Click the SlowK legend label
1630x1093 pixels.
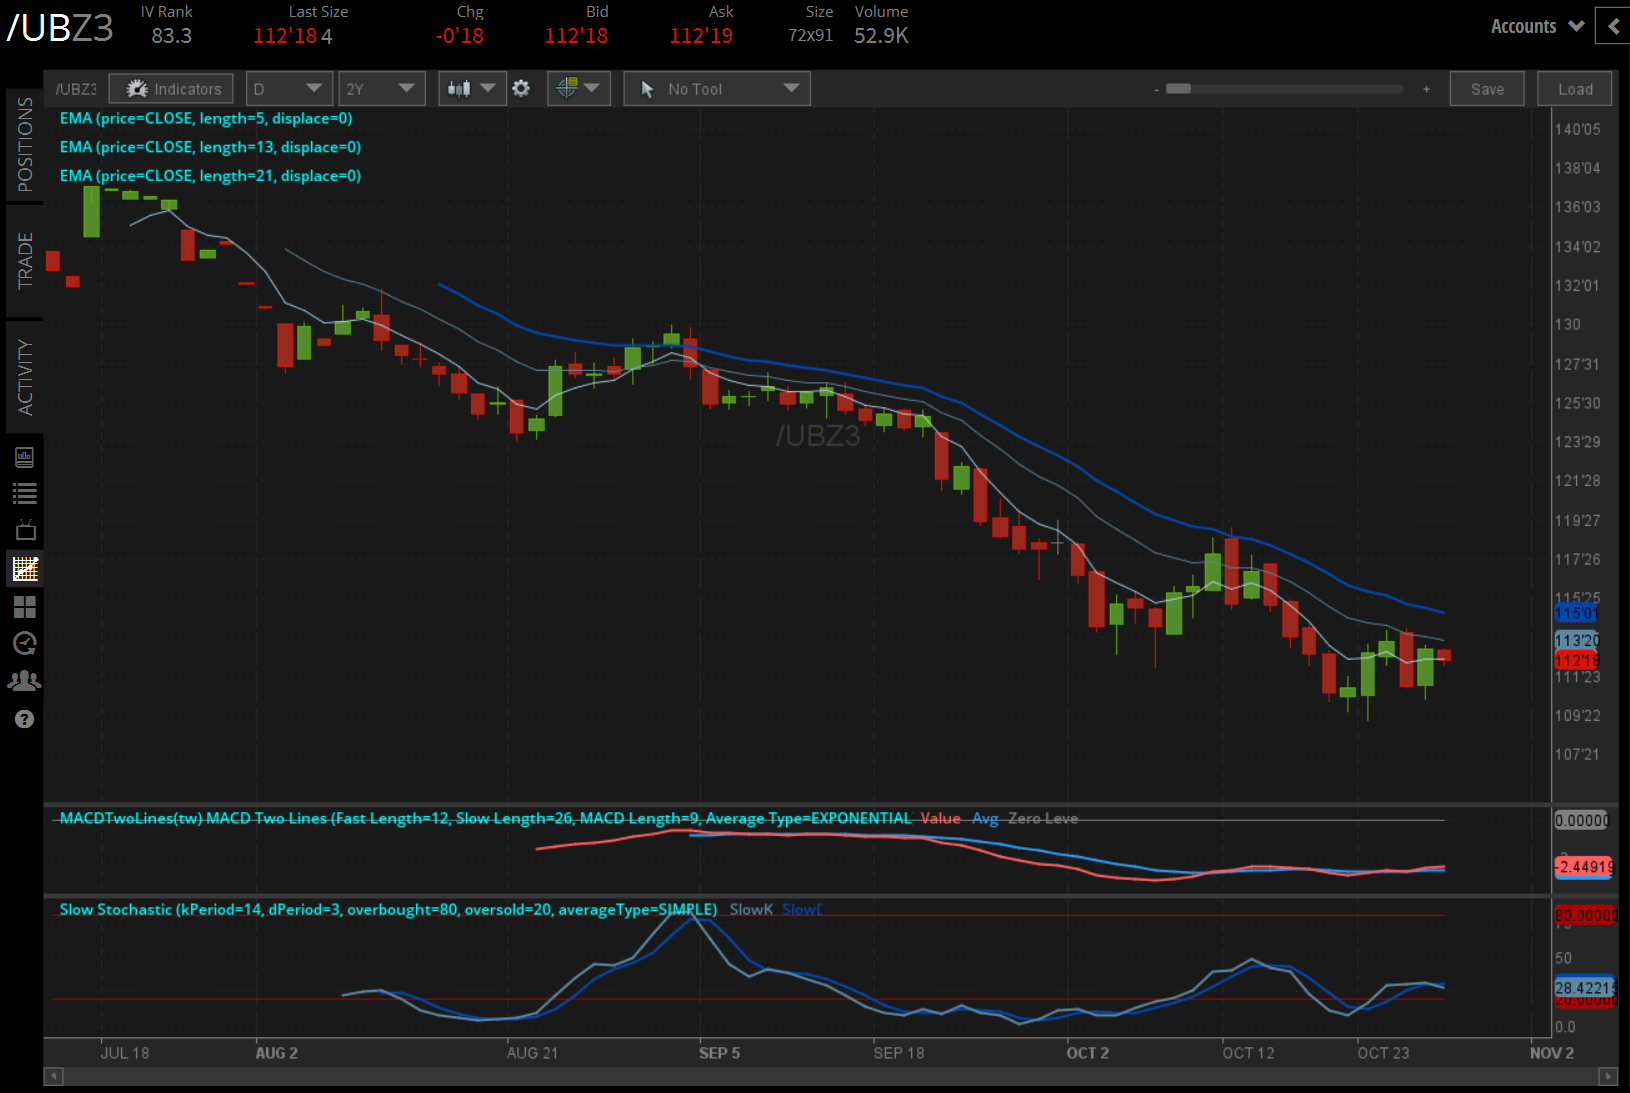(x=751, y=909)
